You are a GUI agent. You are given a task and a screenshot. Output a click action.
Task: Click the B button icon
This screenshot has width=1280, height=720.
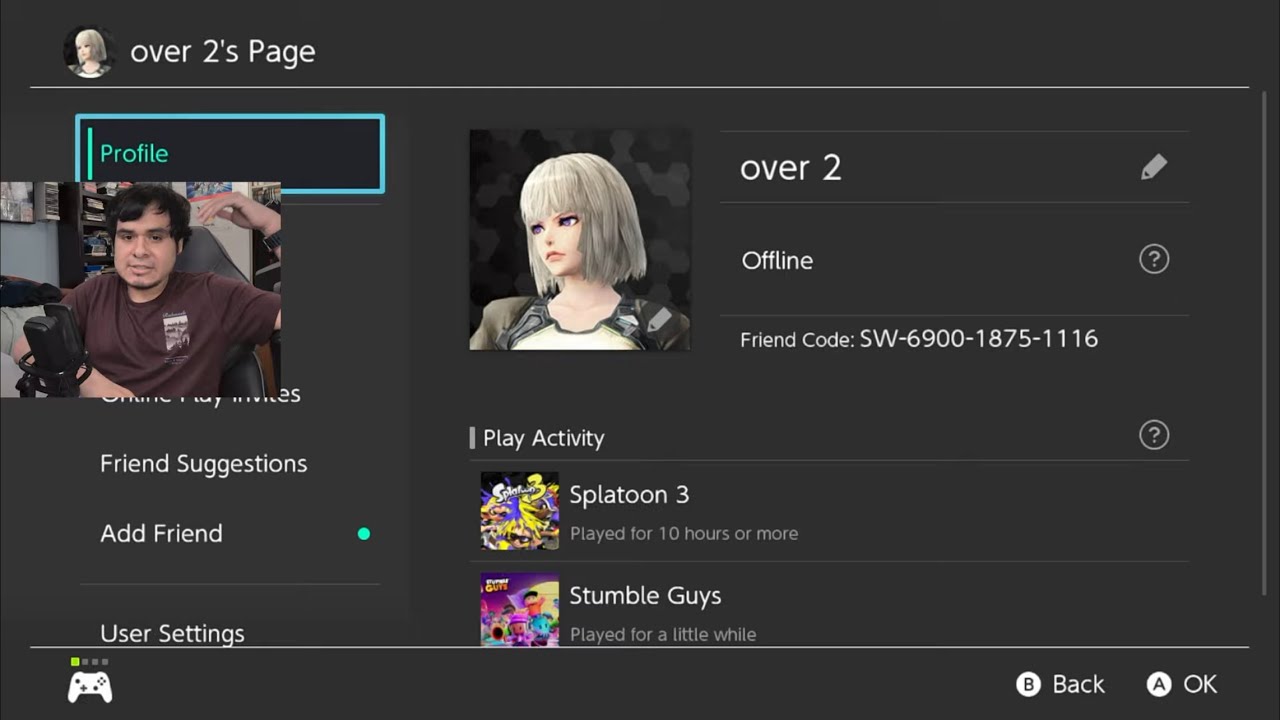pos(1028,684)
